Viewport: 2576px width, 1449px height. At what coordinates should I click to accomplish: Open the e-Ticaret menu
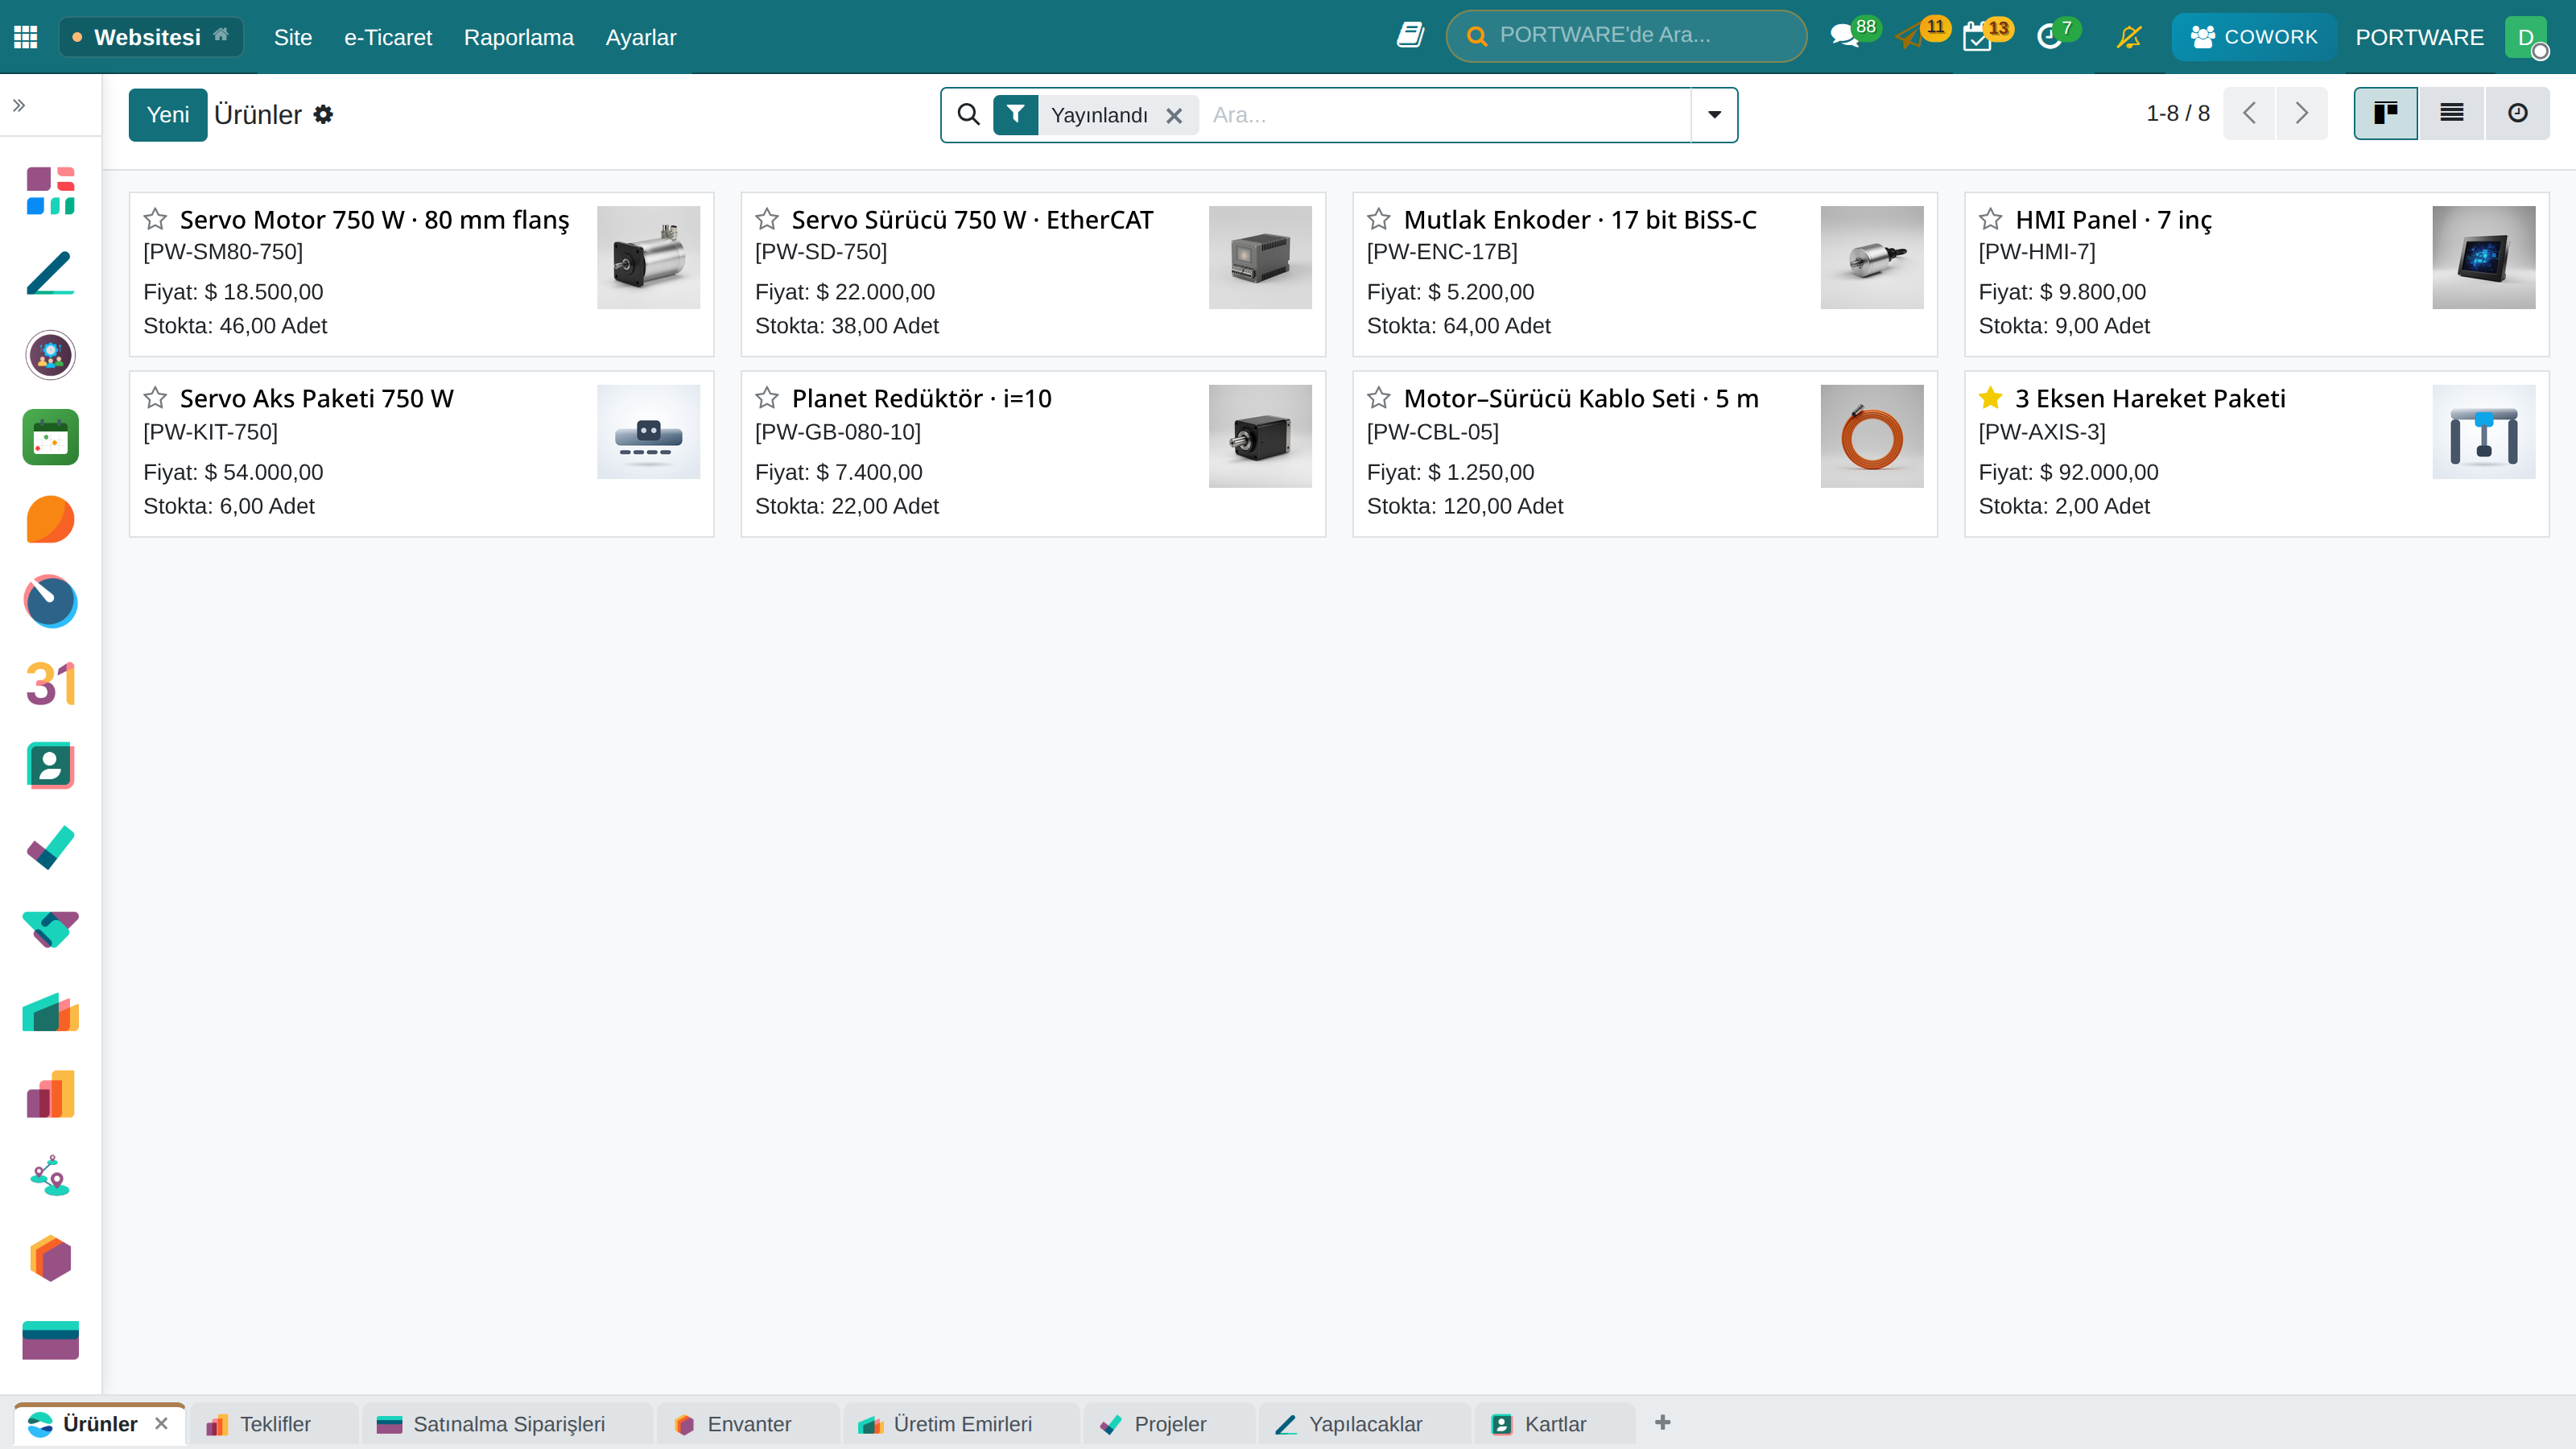coord(388,37)
